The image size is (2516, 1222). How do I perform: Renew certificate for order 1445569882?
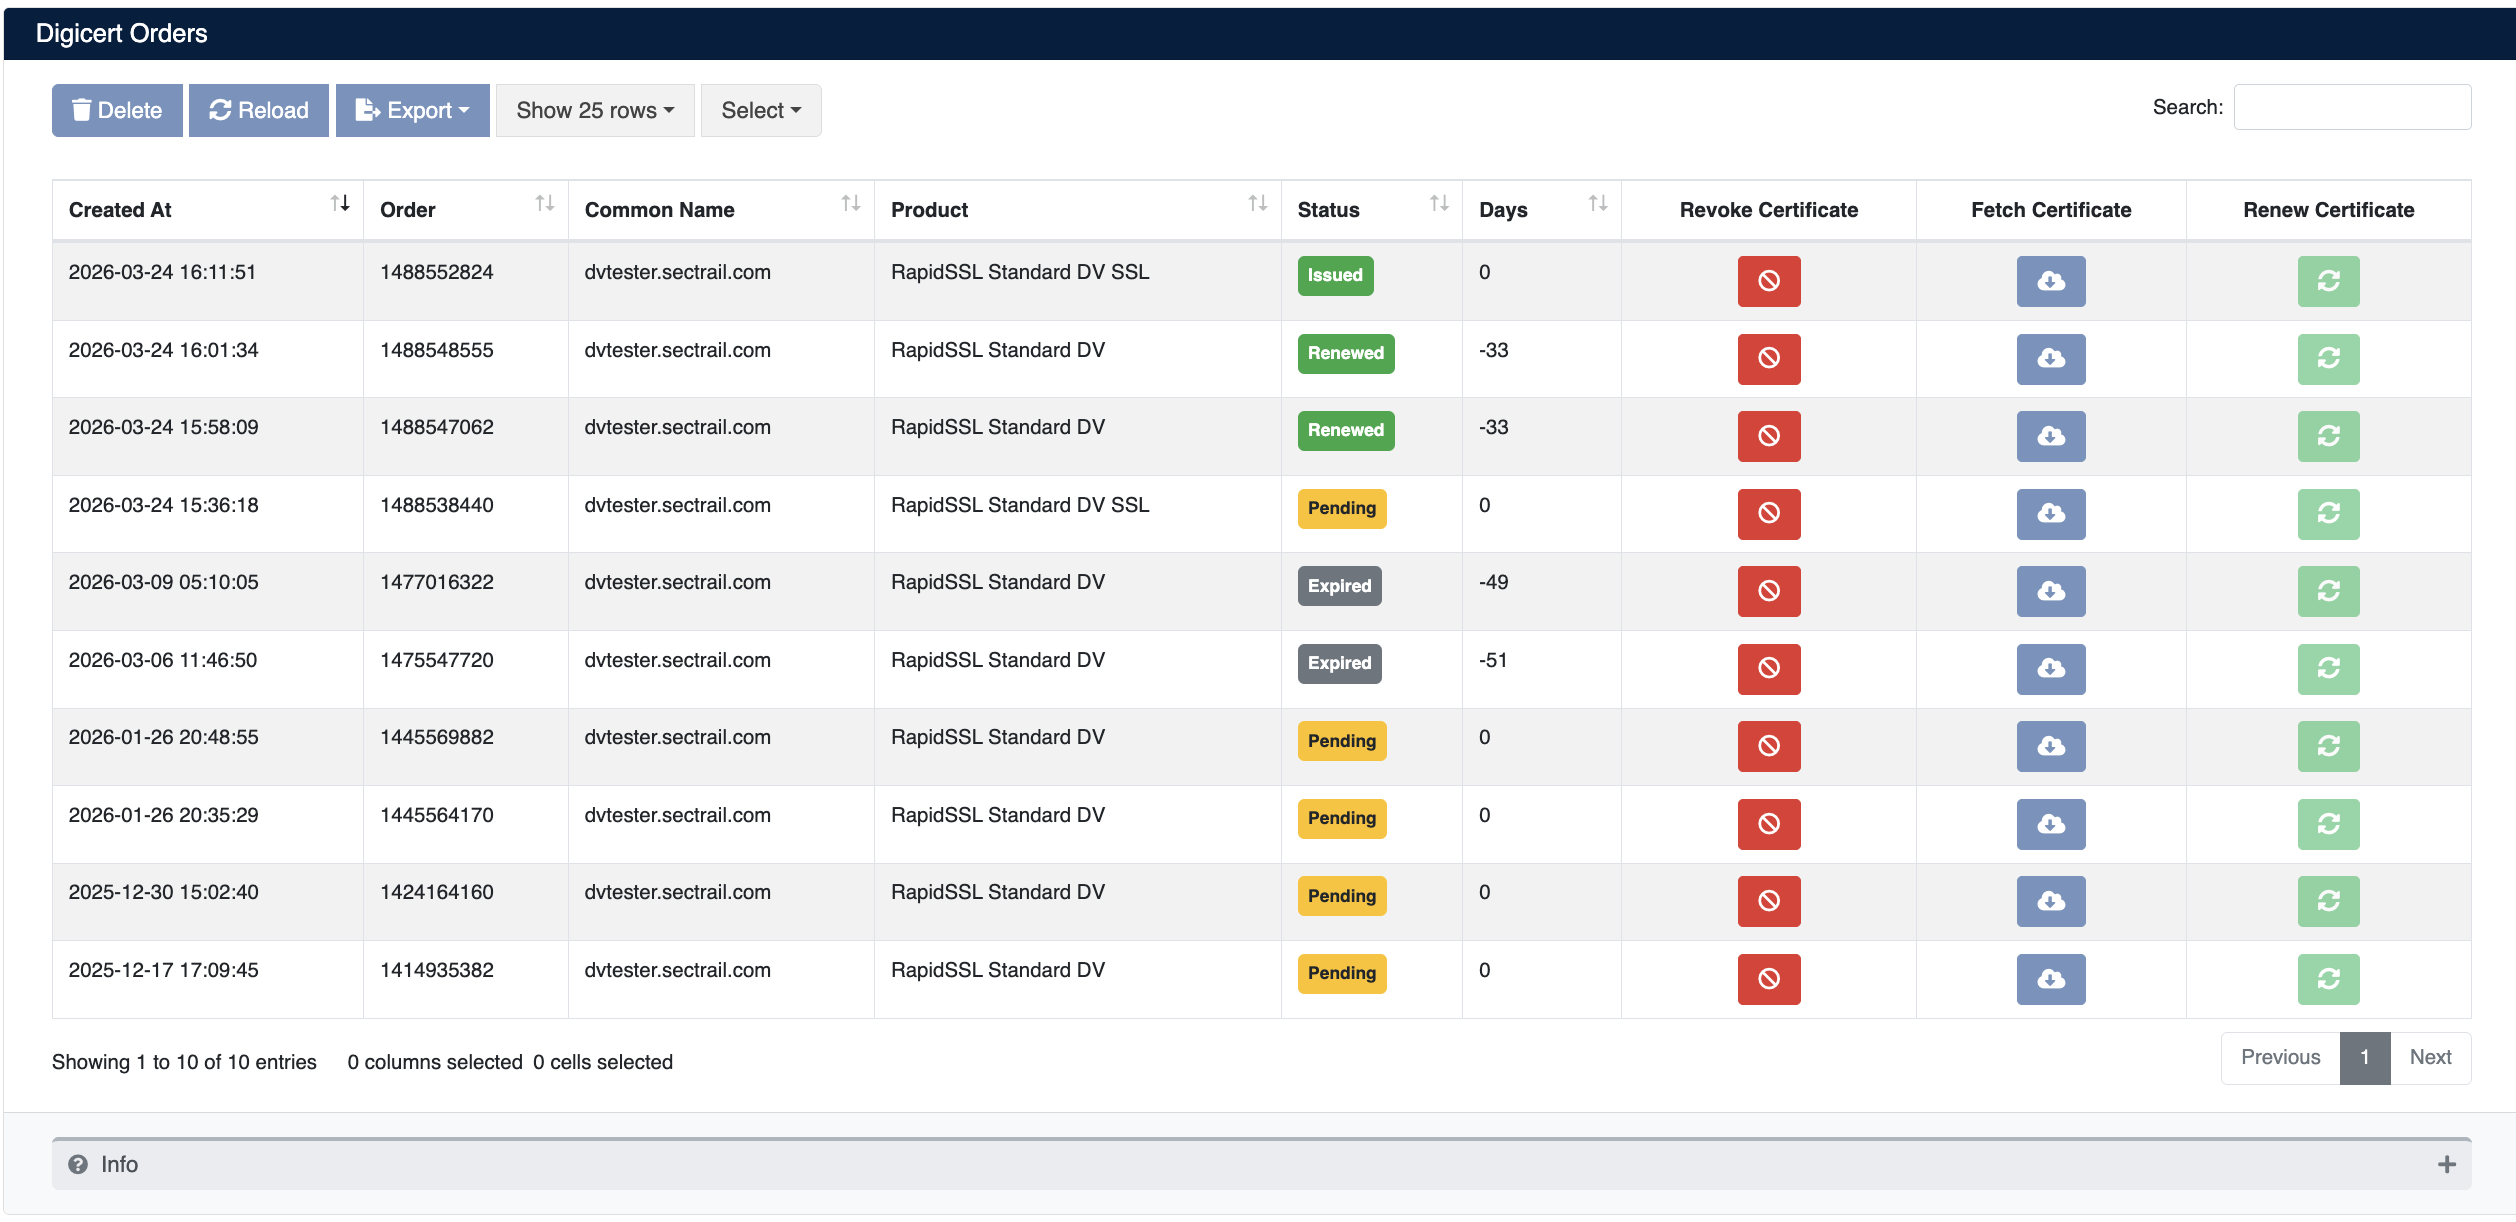coord(2328,746)
